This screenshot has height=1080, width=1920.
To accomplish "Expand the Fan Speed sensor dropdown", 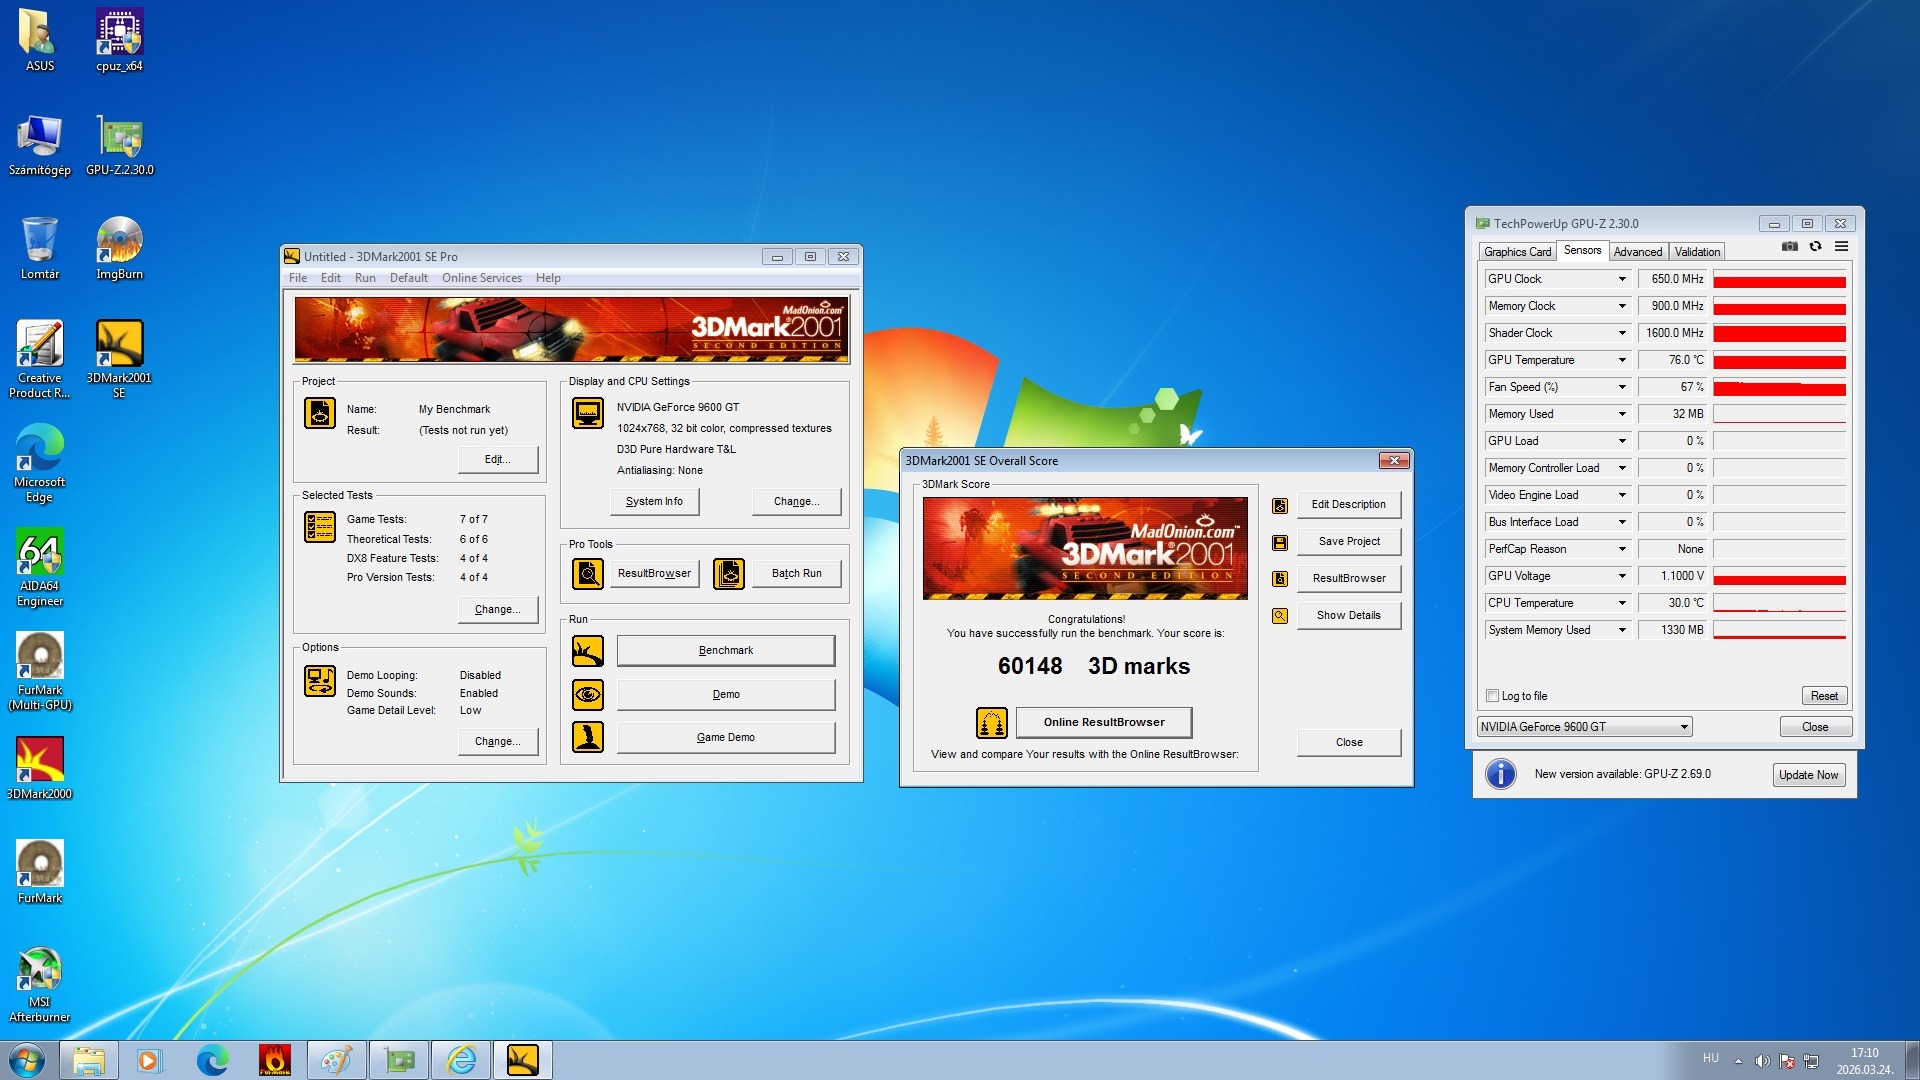I will pos(1622,387).
